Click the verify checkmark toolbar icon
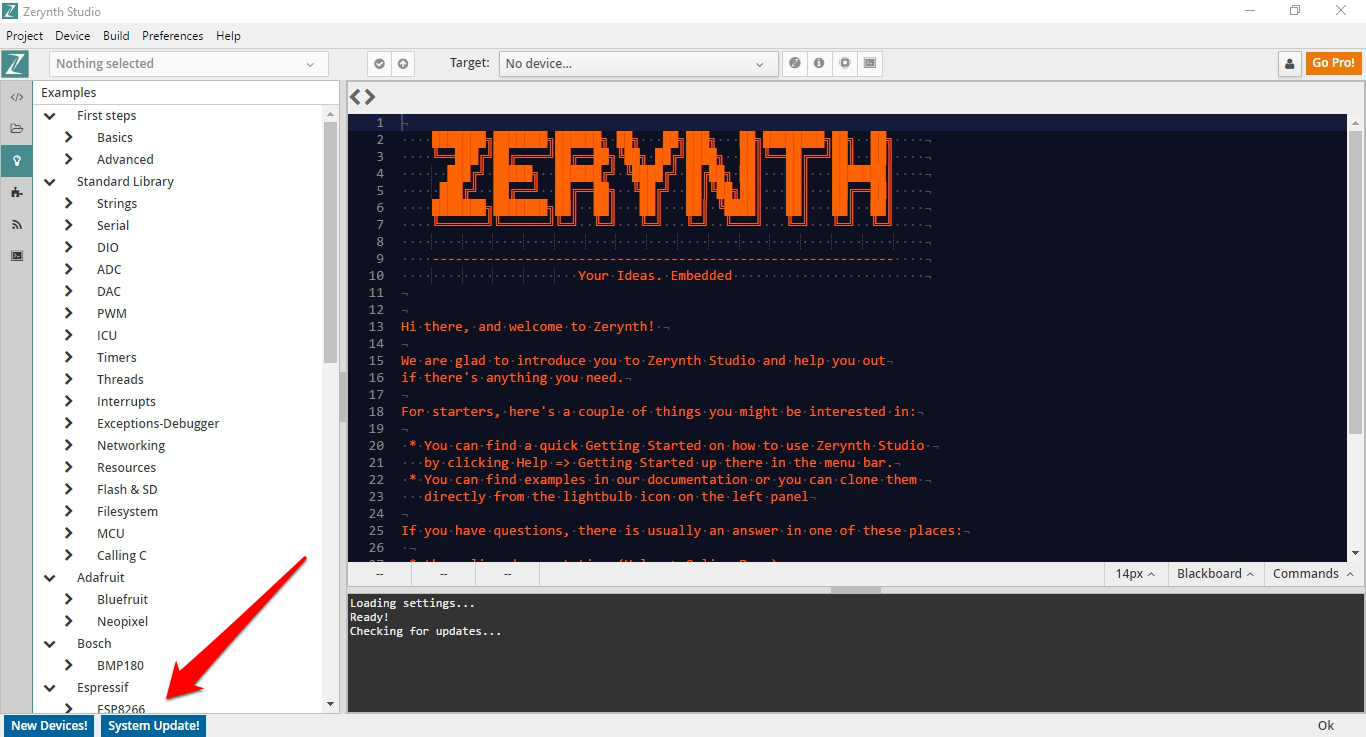 point(379,64)
